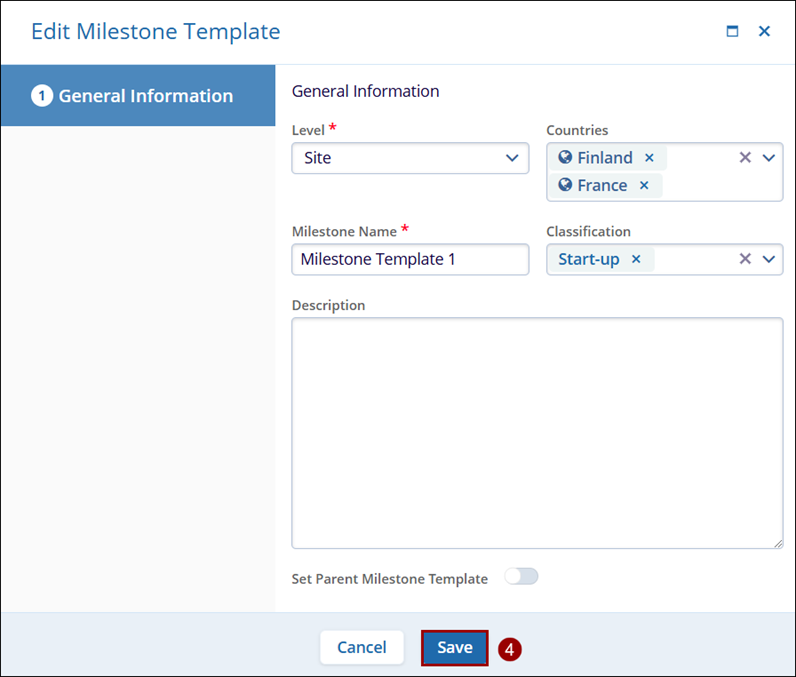Screen dimensions: 796x677
Task: Toggle Set Parent Milestone Template switch
Action: click(521, 577)
